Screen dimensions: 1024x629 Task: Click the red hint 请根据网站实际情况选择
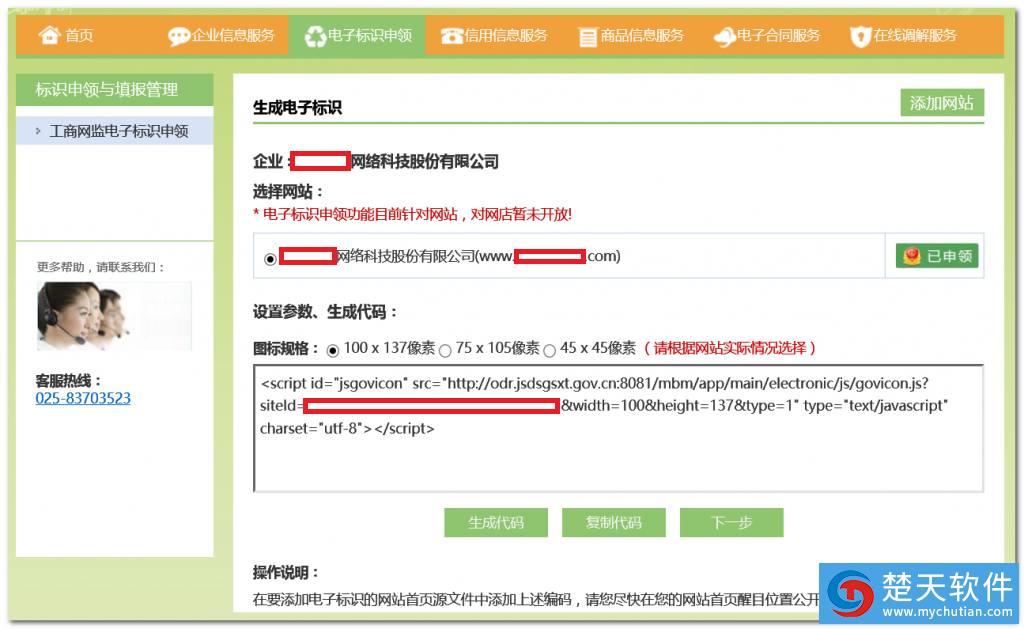click(x=729, y=348)
